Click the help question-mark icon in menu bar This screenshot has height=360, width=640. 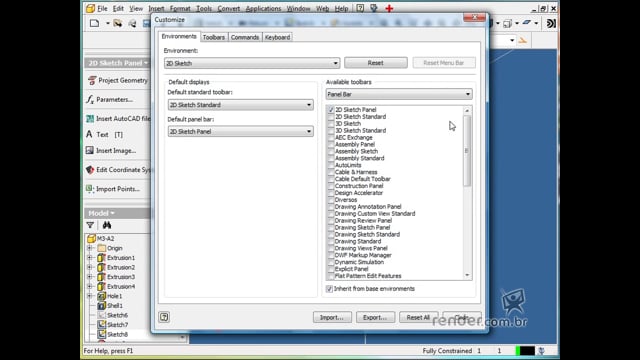pyautogui.click(x=360, y=8)
